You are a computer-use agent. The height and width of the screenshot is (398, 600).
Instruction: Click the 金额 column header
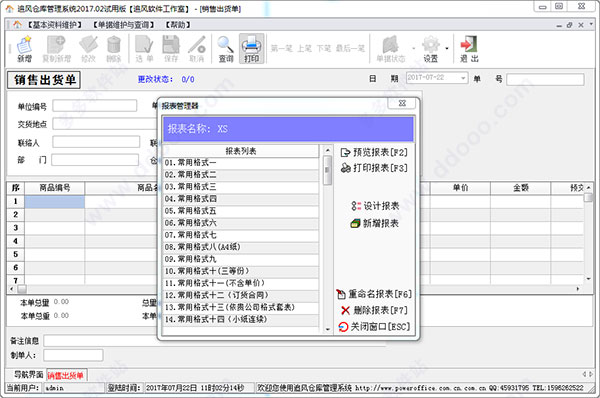(x=521, y=188)
